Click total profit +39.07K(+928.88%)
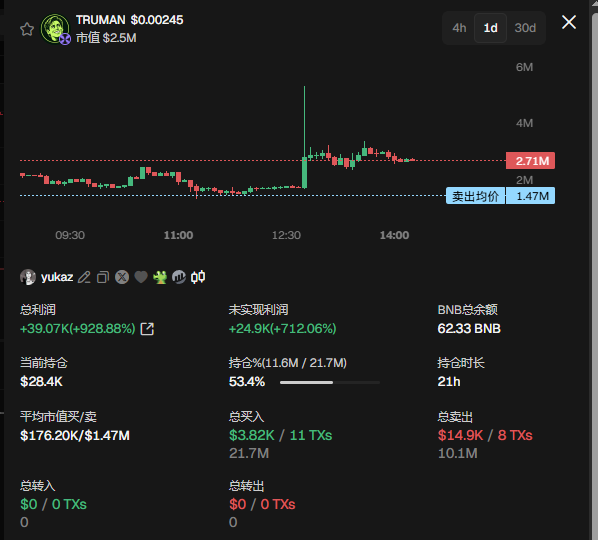This screenshot has width=598, height=540. [77, 329]
